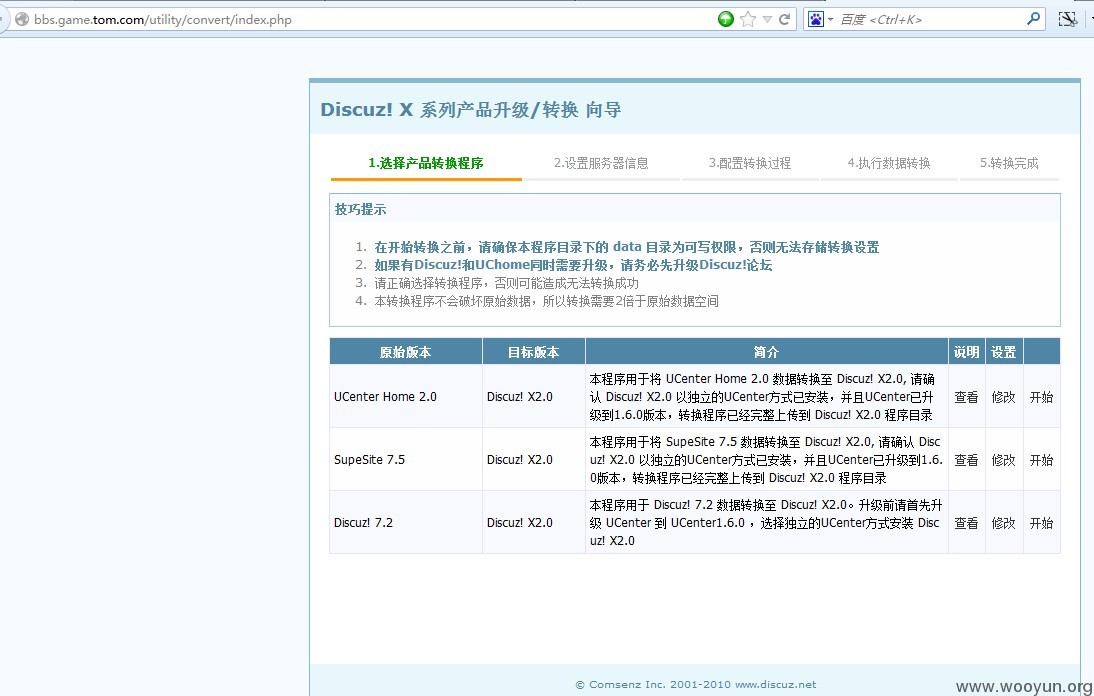This screenshot has width=1094, height=696.
Task: Click the 说明 column header
Action: [966, 352]
